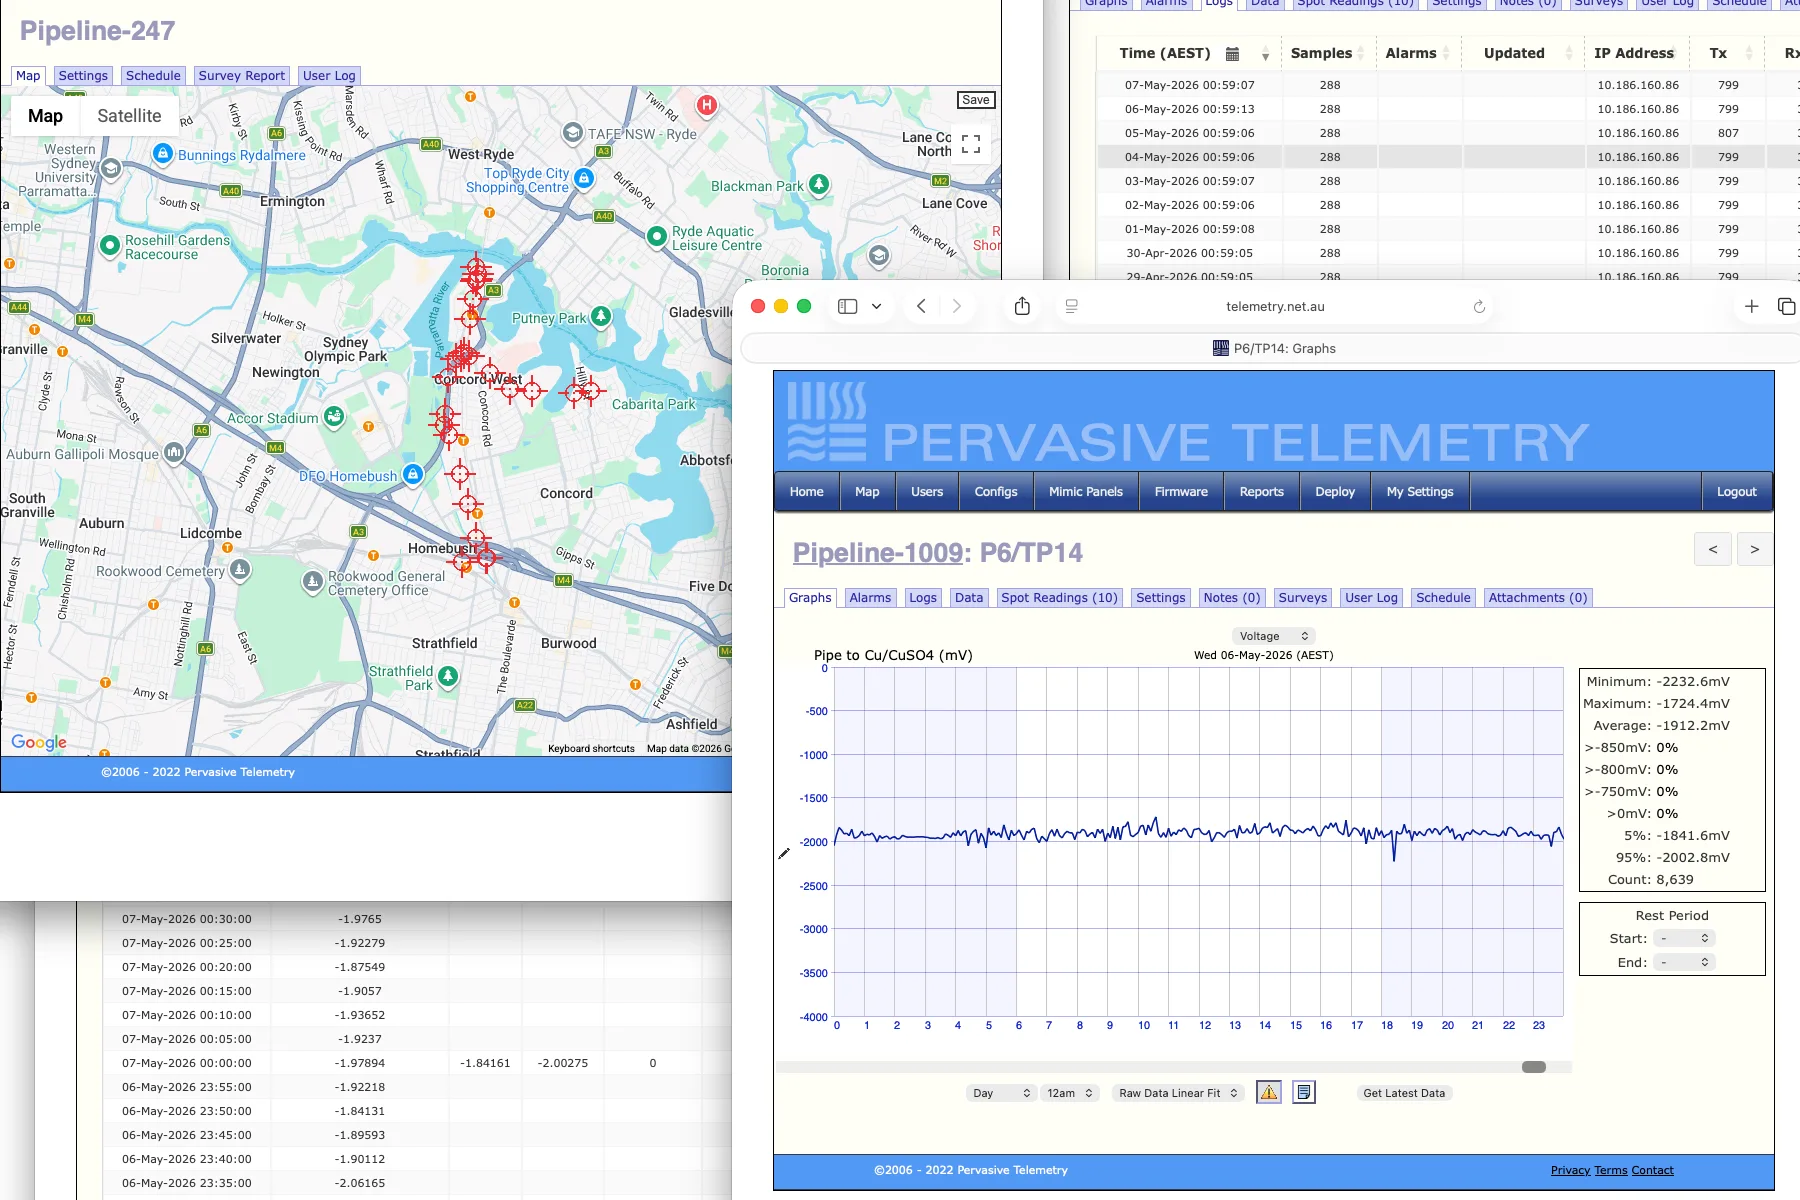The image size is (1800, 1200).
Task: Click Get Latest Data button
Action: (1404, 1093)
